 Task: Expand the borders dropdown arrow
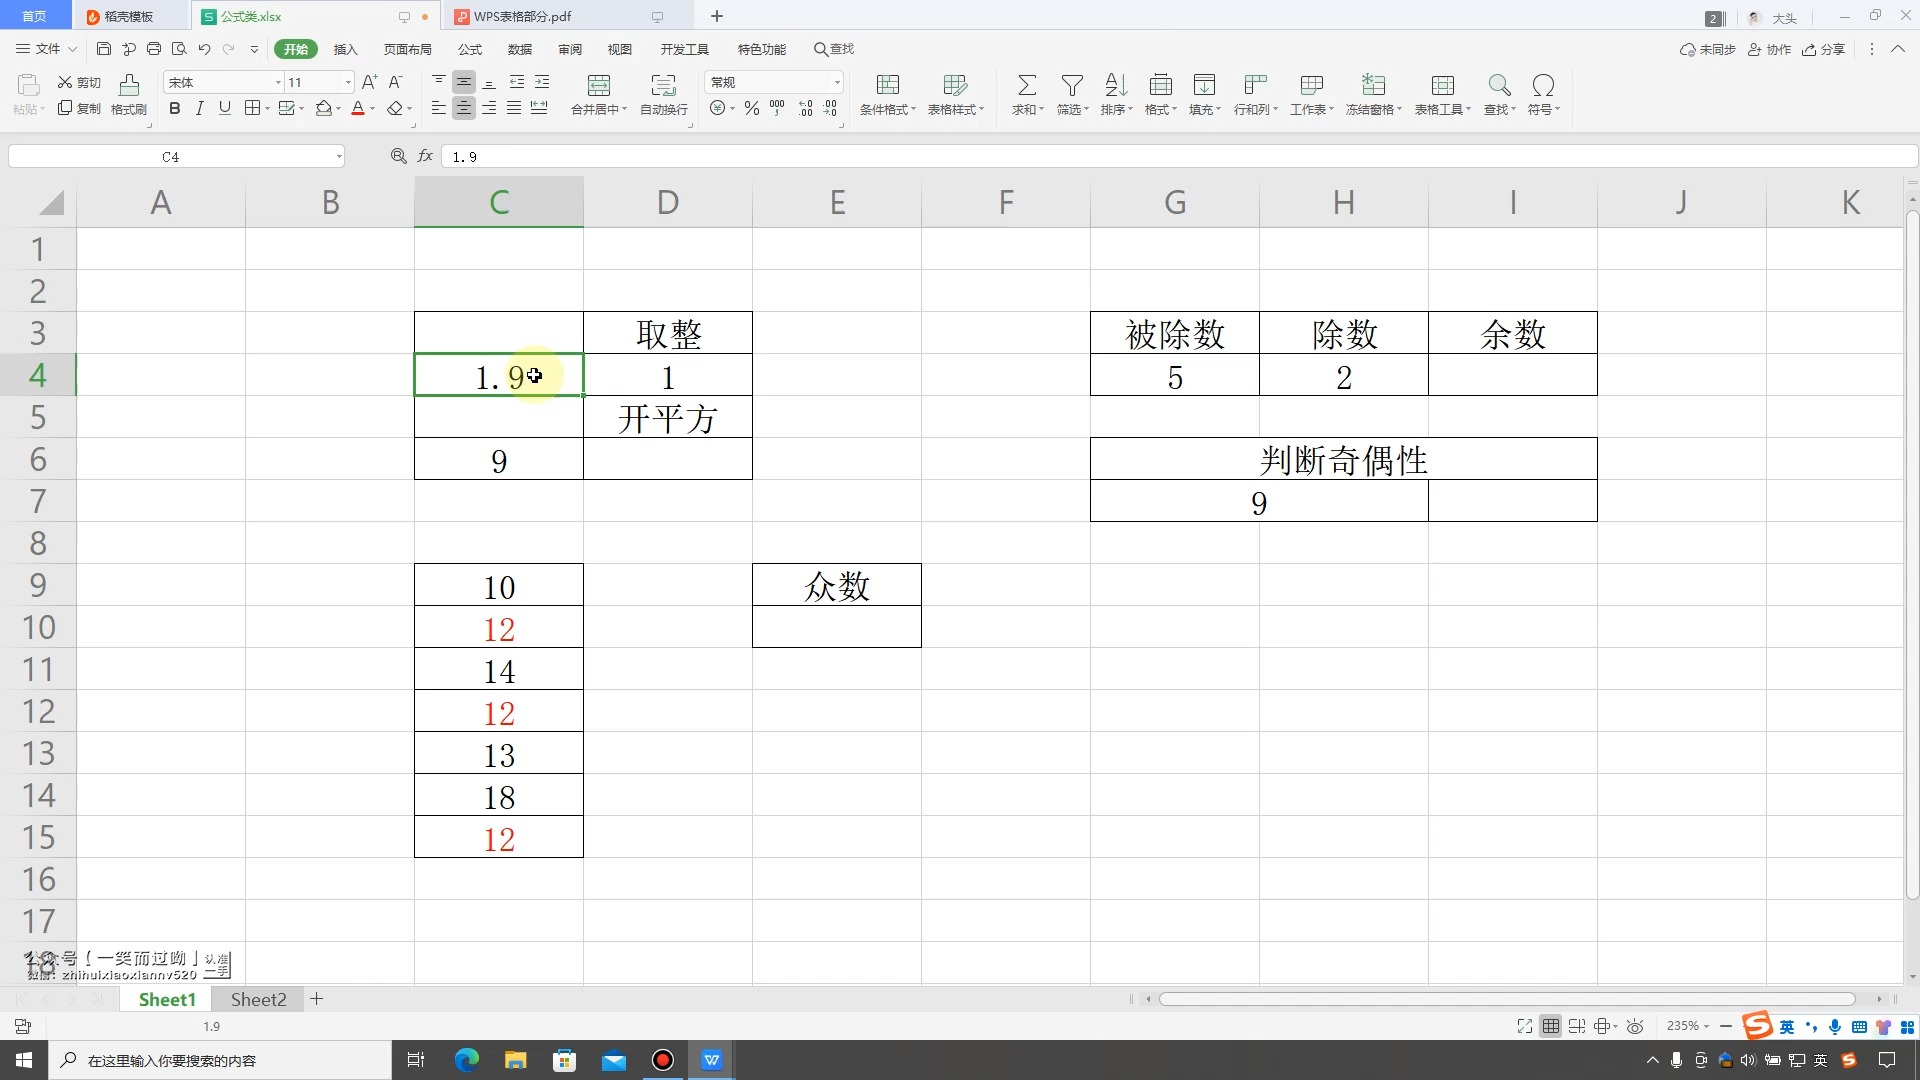[x=267, y=109]
